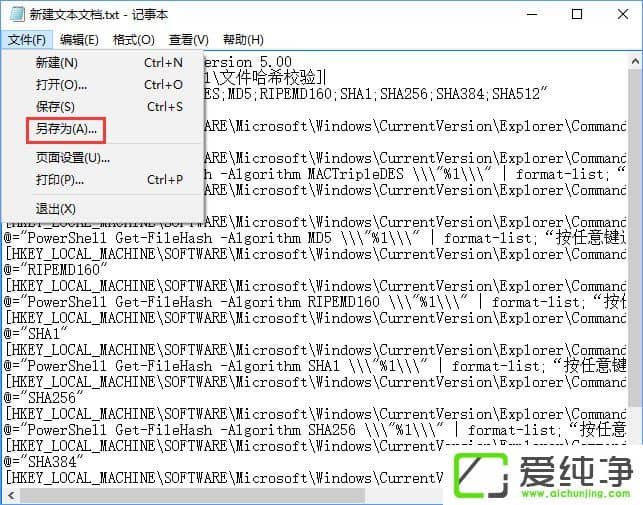Click the line reading @="SHA384"
This screenshot has height=505, width=643.
coord(43,462)
